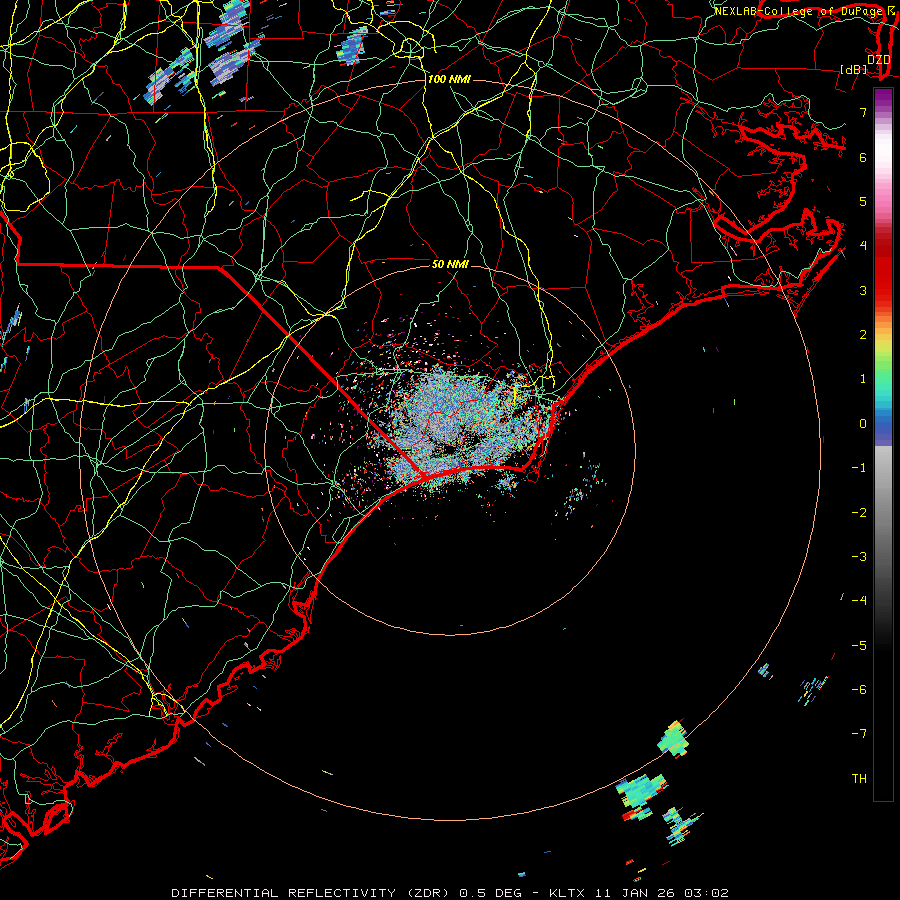Click the 3 value on the dB scale

click(863, 290)
